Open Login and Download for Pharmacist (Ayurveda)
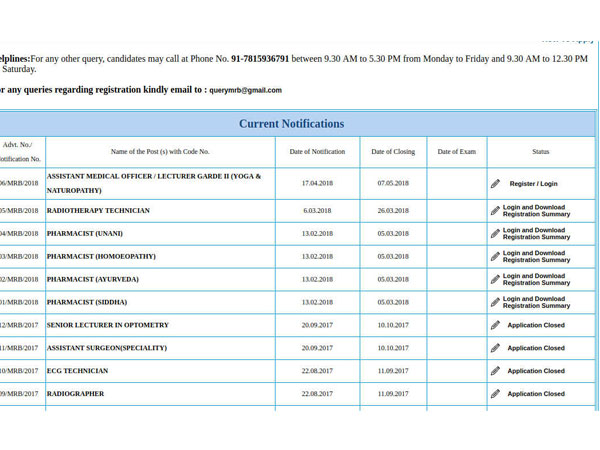This screenshot has height=450, width=600. pyautogui.click(x=536, y=279)
